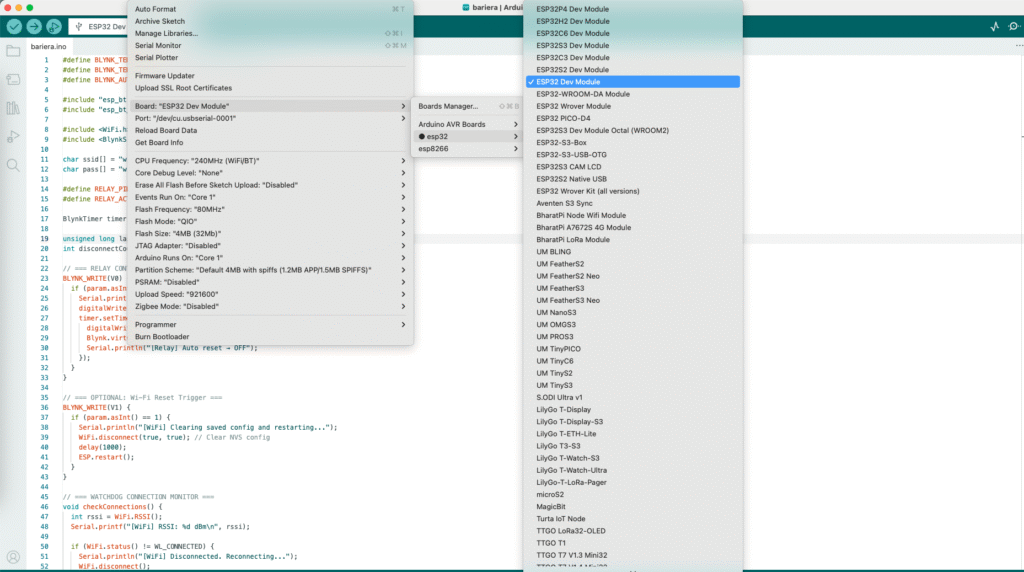Click the Start Debugging icon in the toolbar
The width and height of the screenshot is (1024, 572).
(54, 27)
